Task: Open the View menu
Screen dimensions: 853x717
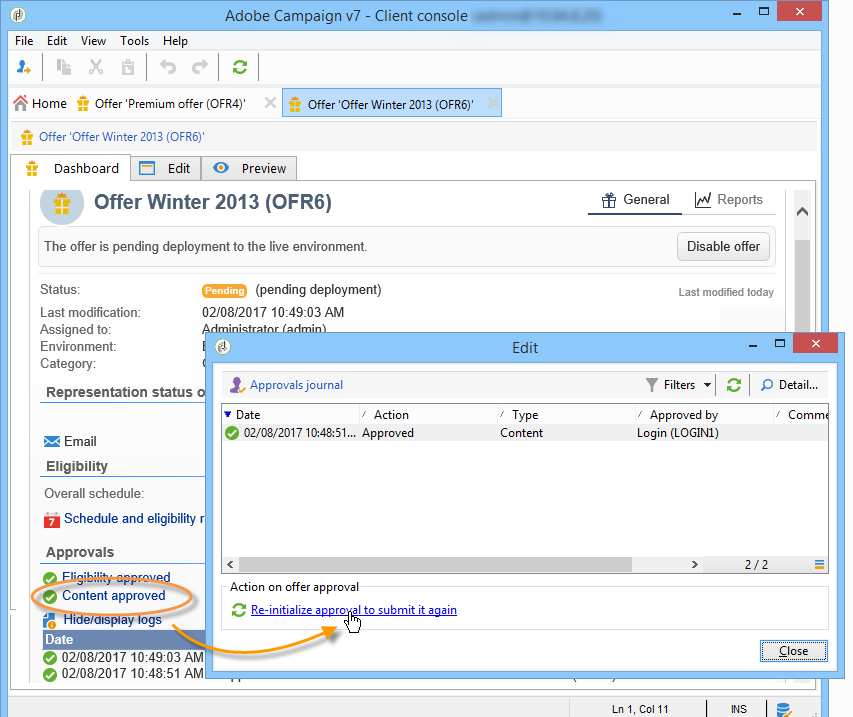Action: click(93, 41)
